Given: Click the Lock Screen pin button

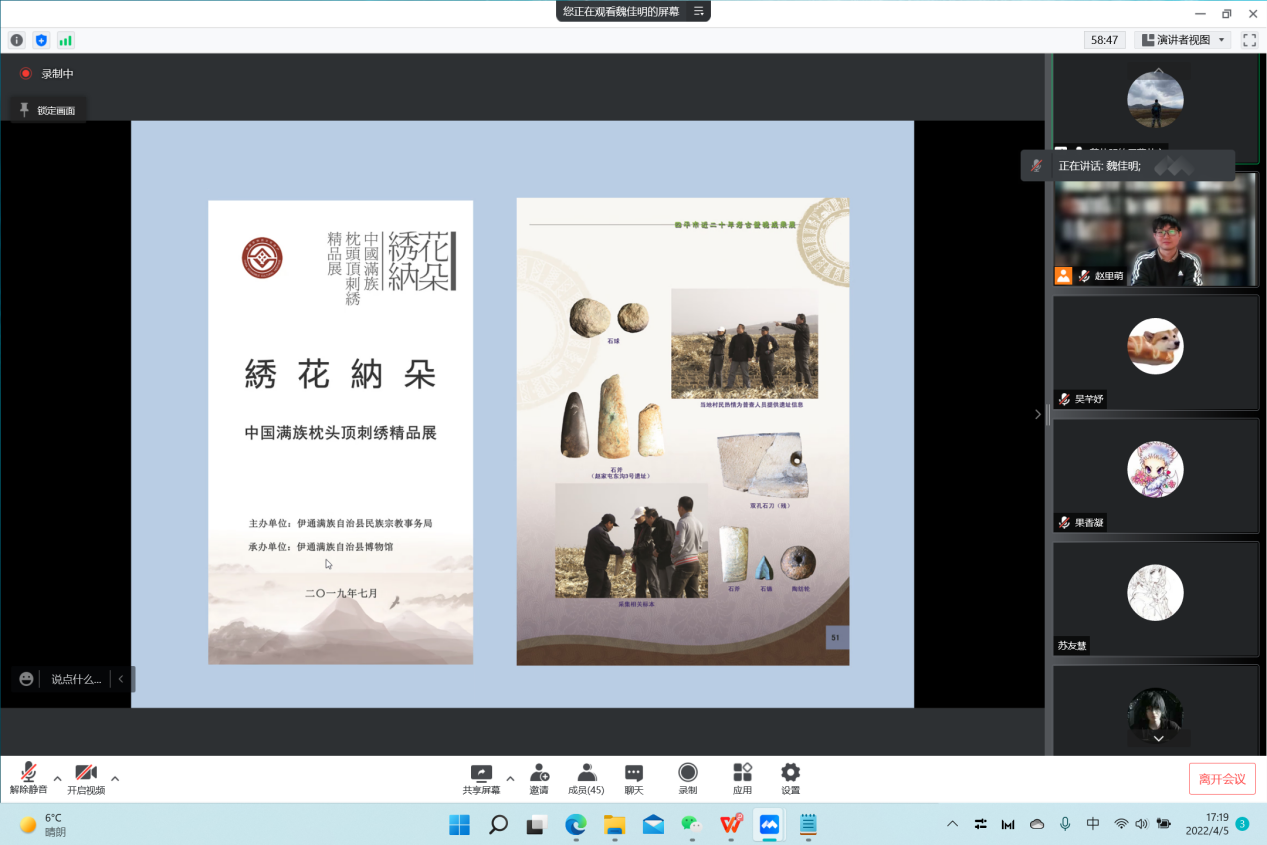Looking at the screenshot, I should coord(47,110).
